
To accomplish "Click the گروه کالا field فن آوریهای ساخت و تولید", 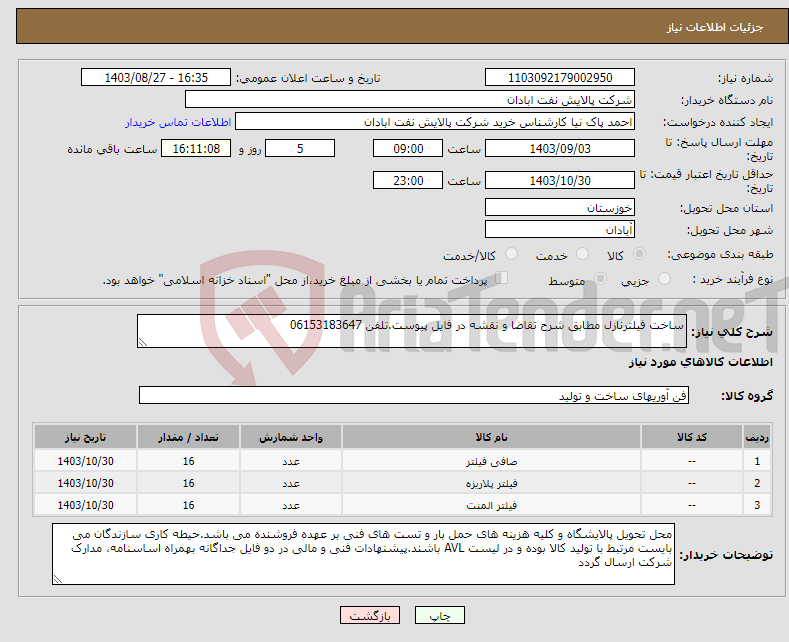I will [414, 395].
